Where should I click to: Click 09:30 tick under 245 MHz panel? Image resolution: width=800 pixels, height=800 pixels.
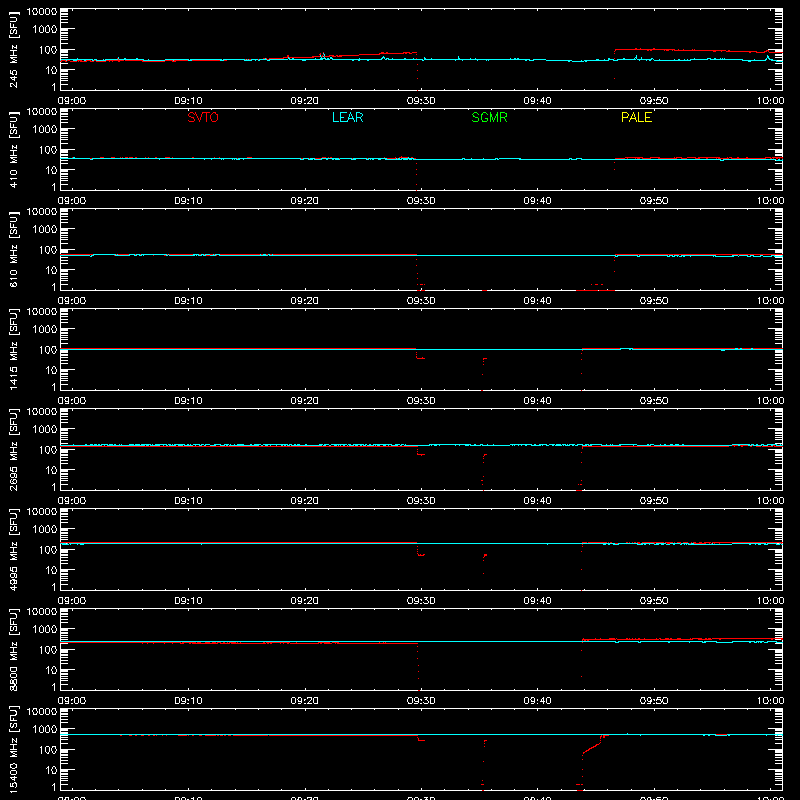point(421,101)
